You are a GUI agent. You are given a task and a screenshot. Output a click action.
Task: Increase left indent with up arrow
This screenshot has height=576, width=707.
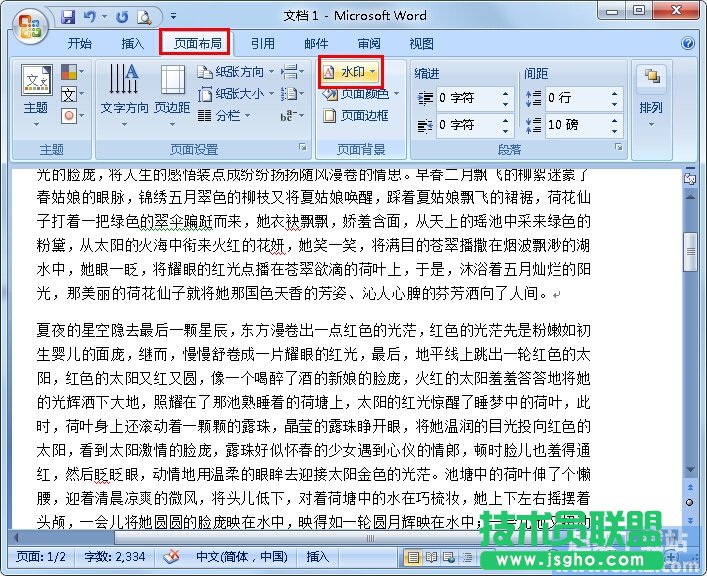tap(505, 93)
